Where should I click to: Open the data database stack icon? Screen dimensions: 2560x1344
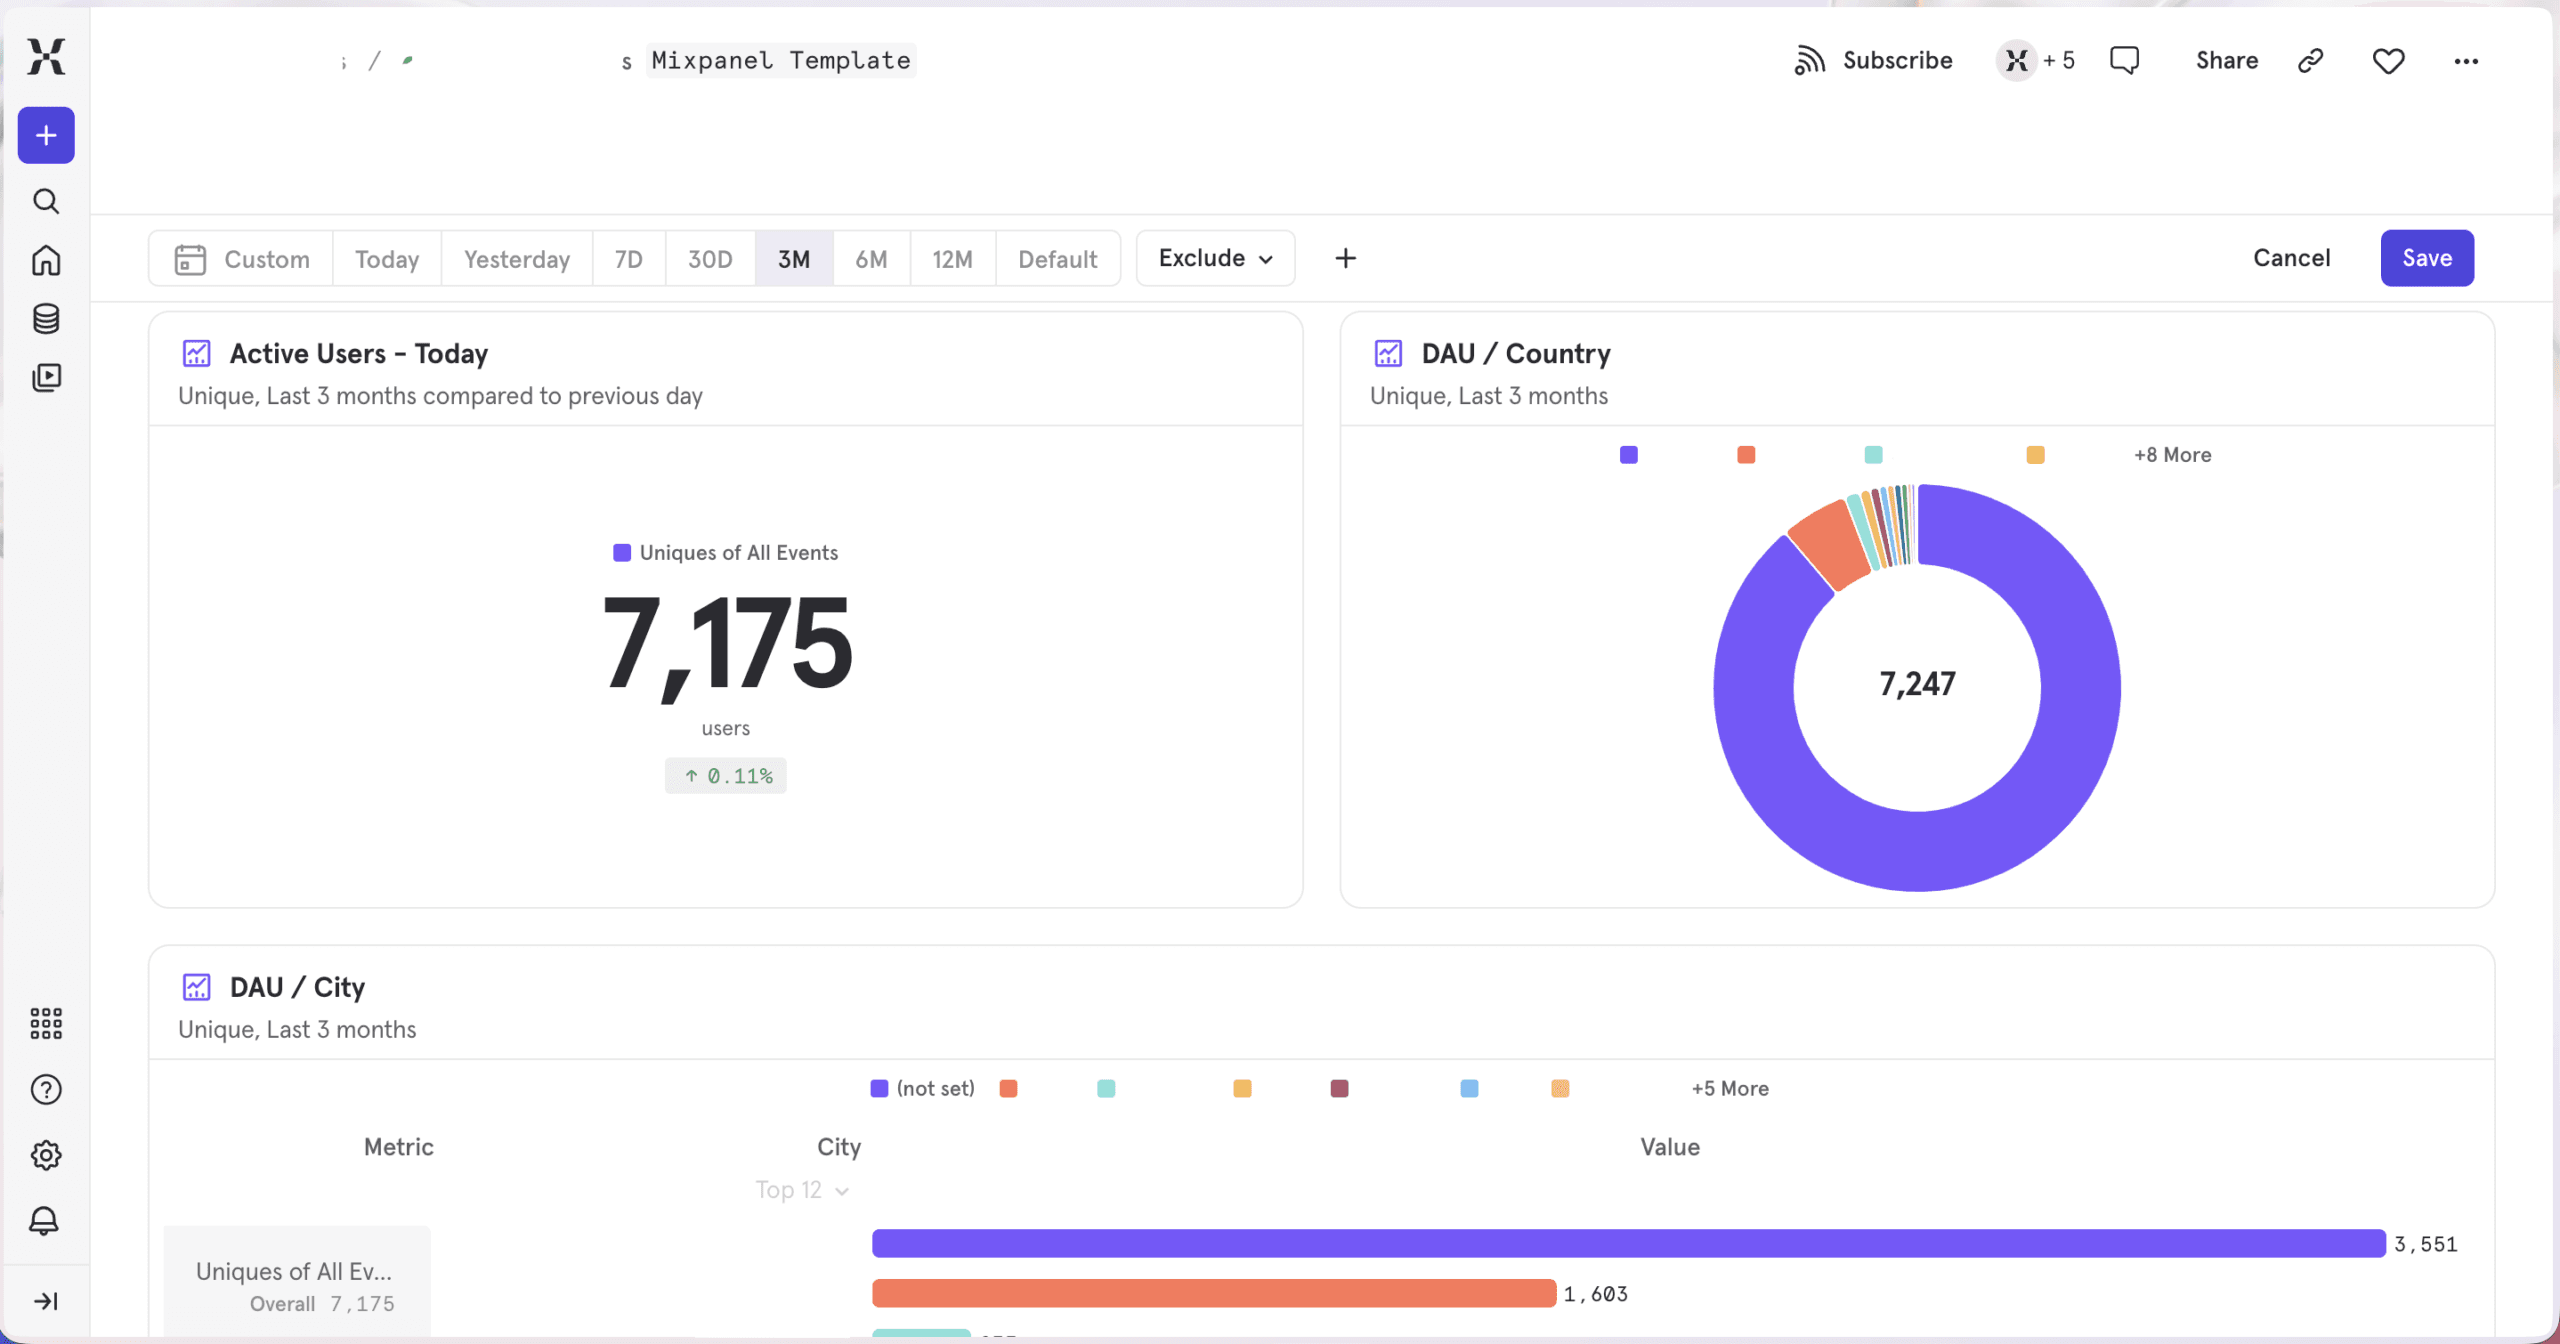tap(46, 319)
